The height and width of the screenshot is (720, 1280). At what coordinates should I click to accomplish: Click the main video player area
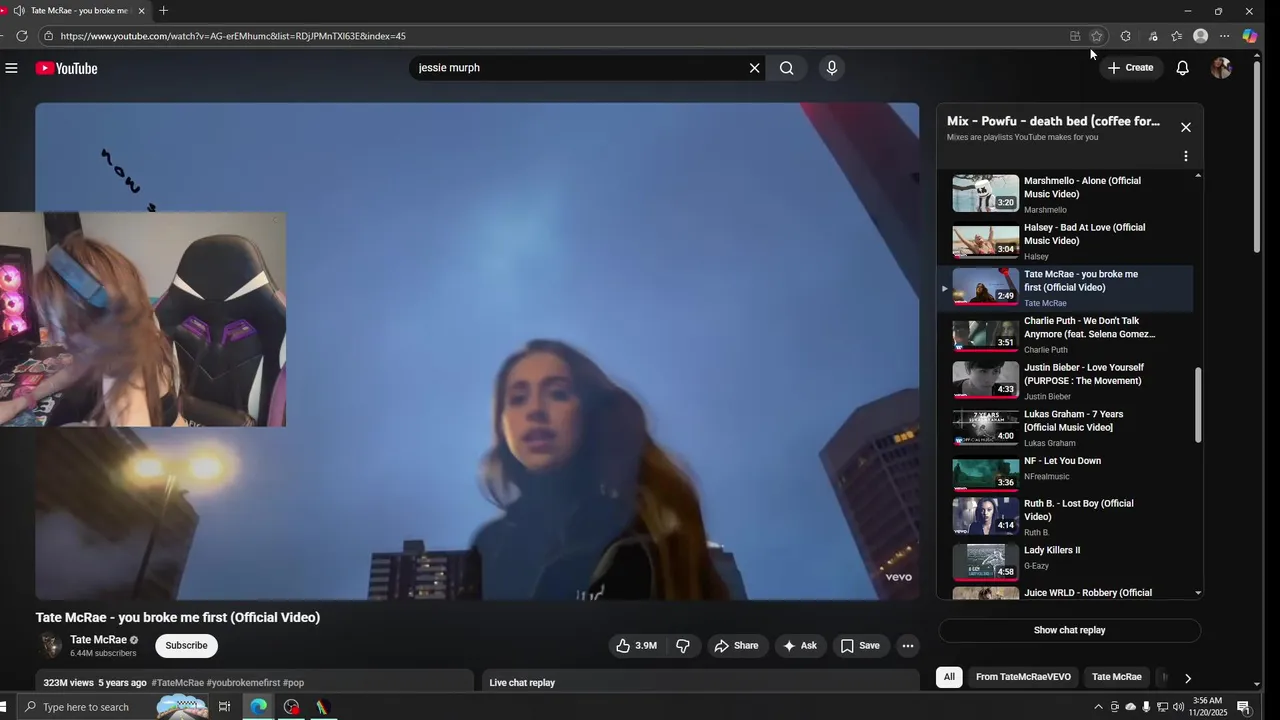(477, 351)
